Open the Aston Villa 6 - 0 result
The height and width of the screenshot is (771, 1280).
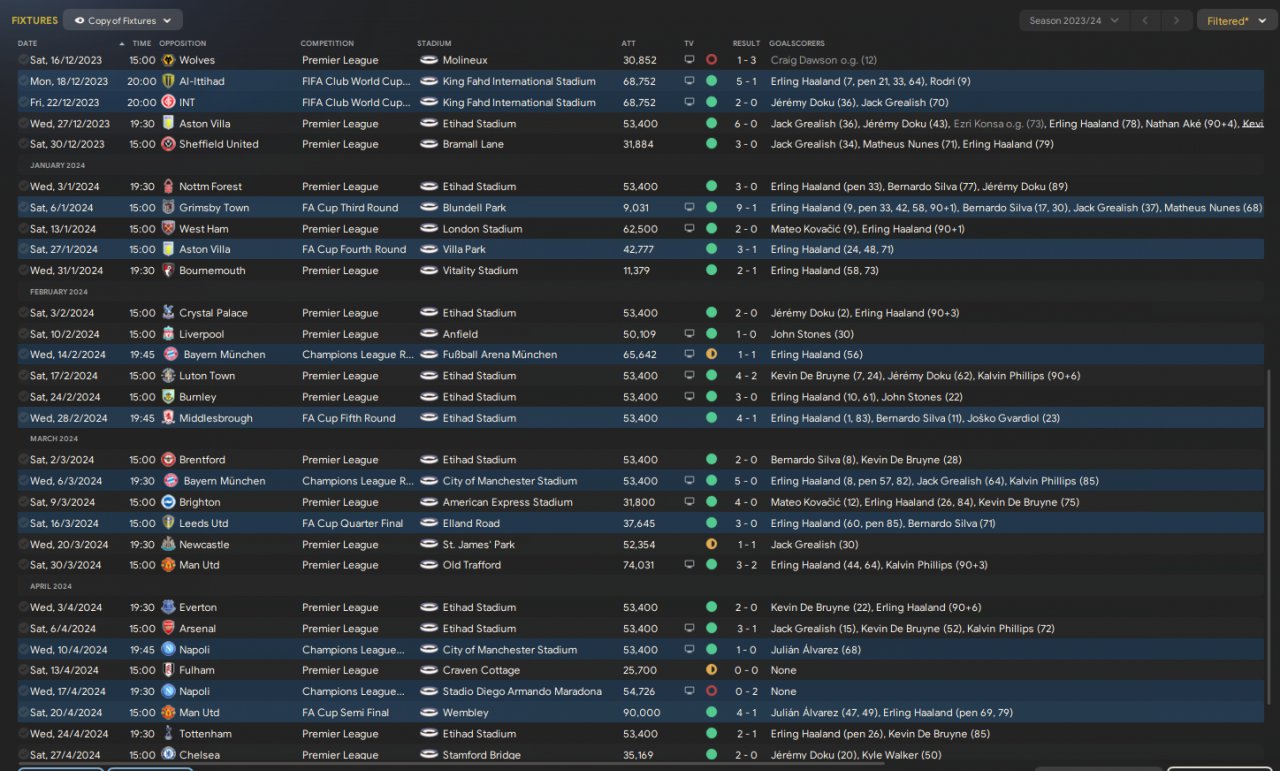(x=746, y=124)
